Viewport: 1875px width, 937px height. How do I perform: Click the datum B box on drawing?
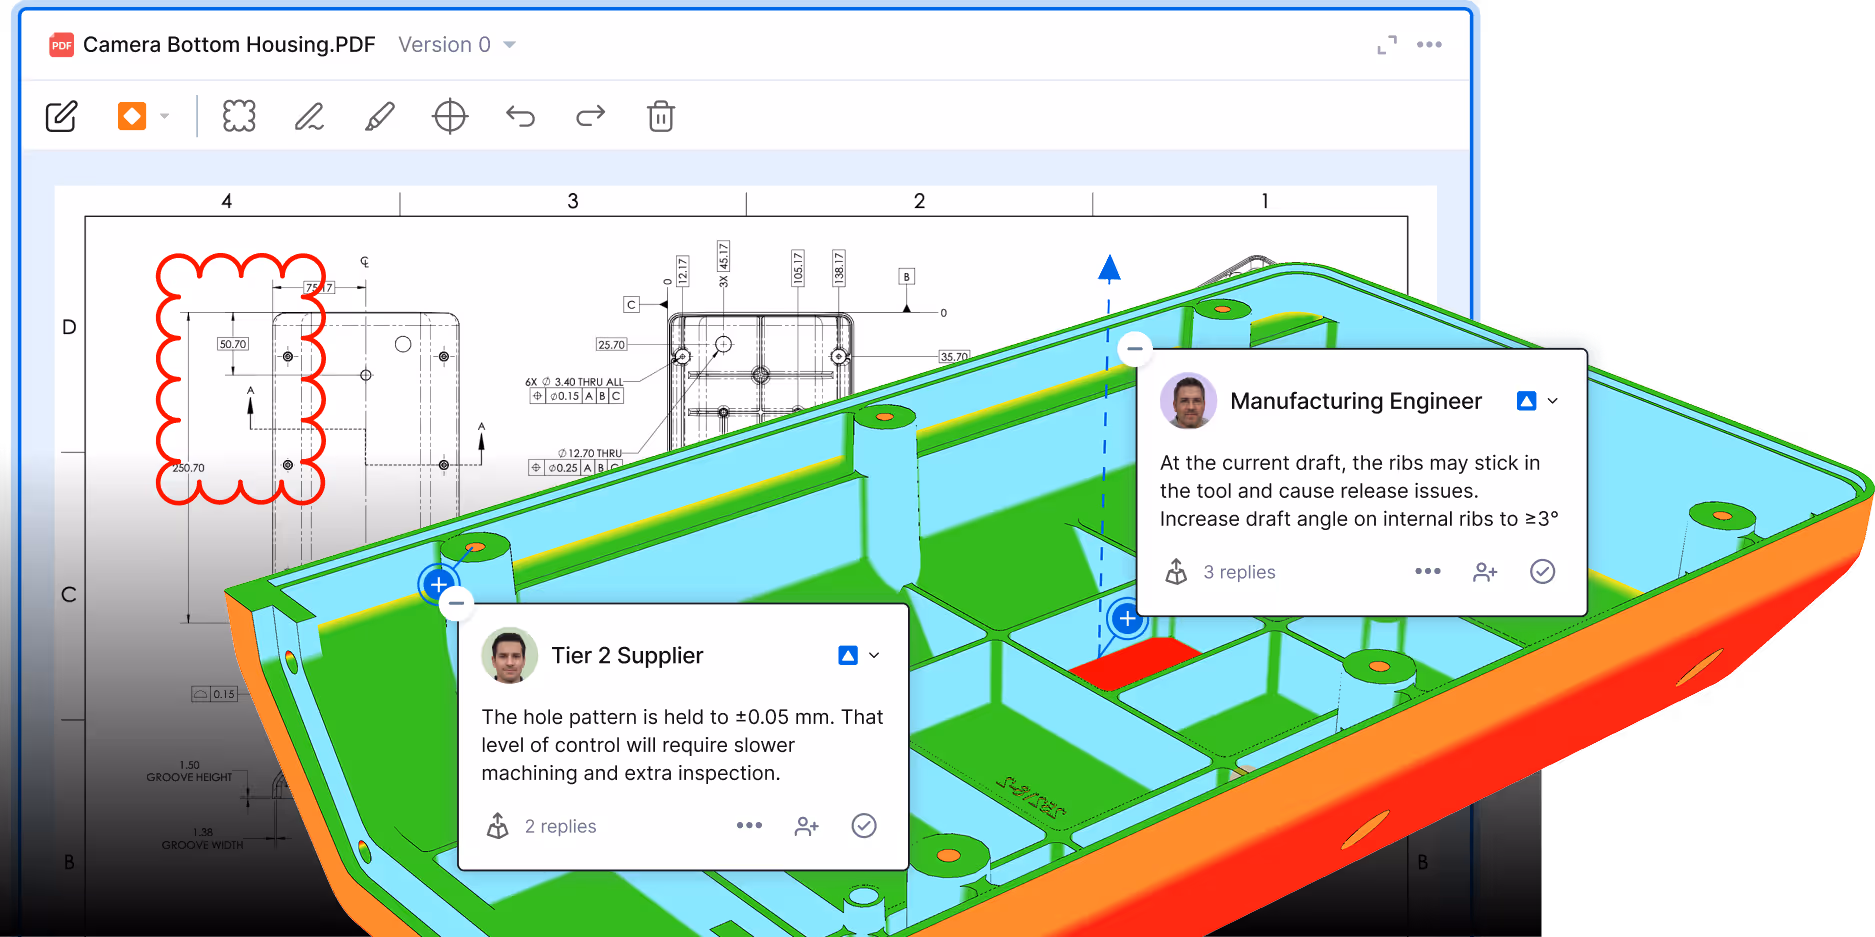click(x=906, y=277)
